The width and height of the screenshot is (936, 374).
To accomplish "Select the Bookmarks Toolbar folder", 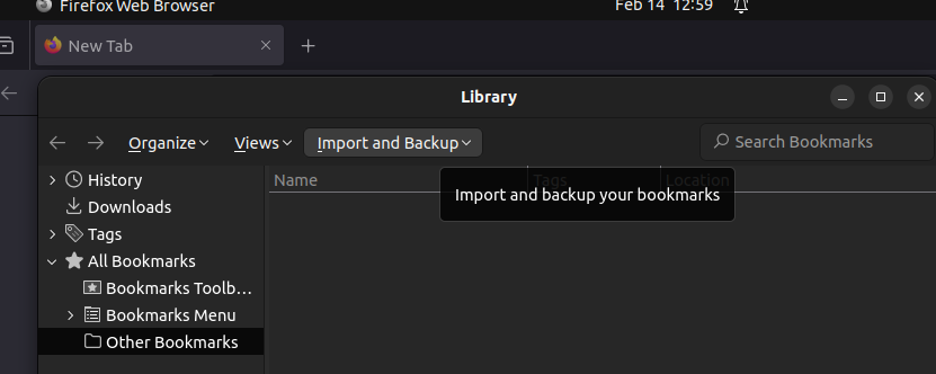I will 179,289.
